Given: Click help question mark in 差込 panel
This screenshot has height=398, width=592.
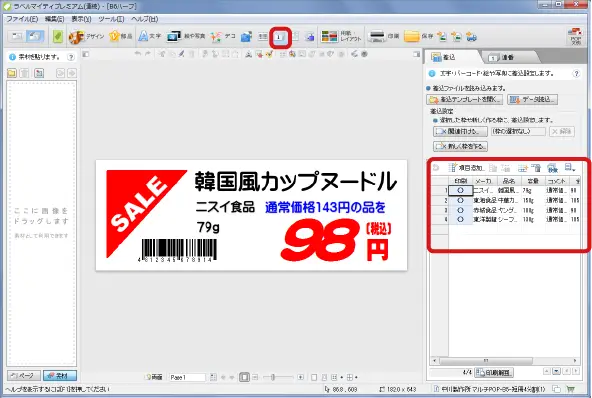Looking at the screenshot, I should click(576, 74).
